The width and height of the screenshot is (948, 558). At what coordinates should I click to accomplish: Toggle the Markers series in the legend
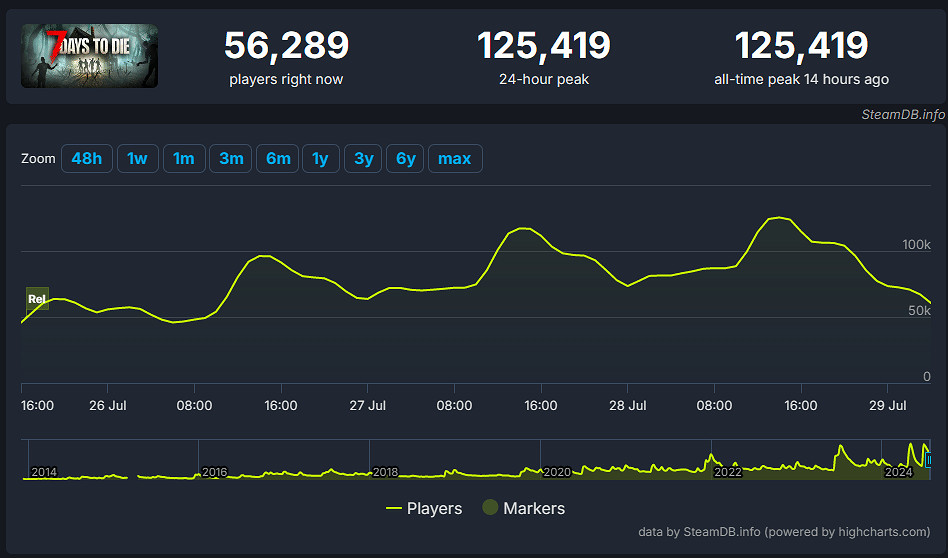pos(523,509)
